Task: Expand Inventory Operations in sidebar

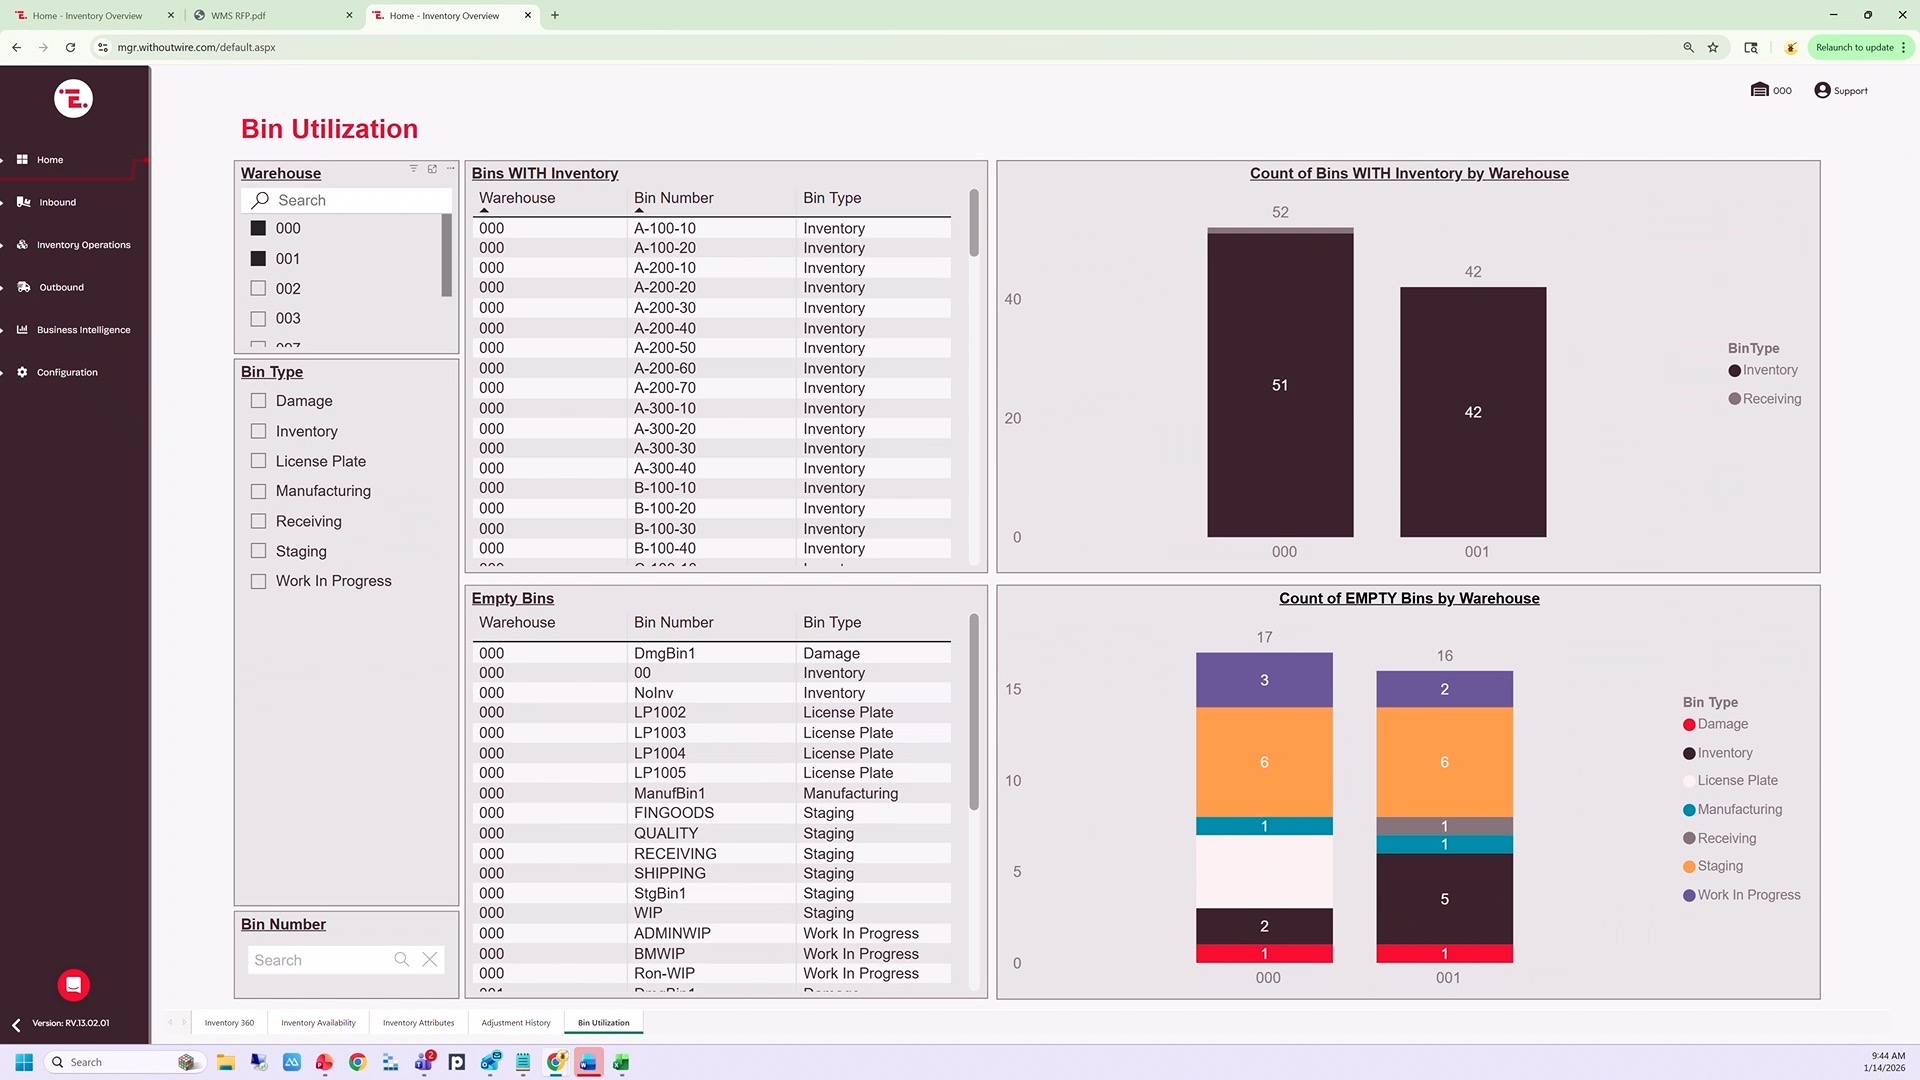Action: point(83,245)
